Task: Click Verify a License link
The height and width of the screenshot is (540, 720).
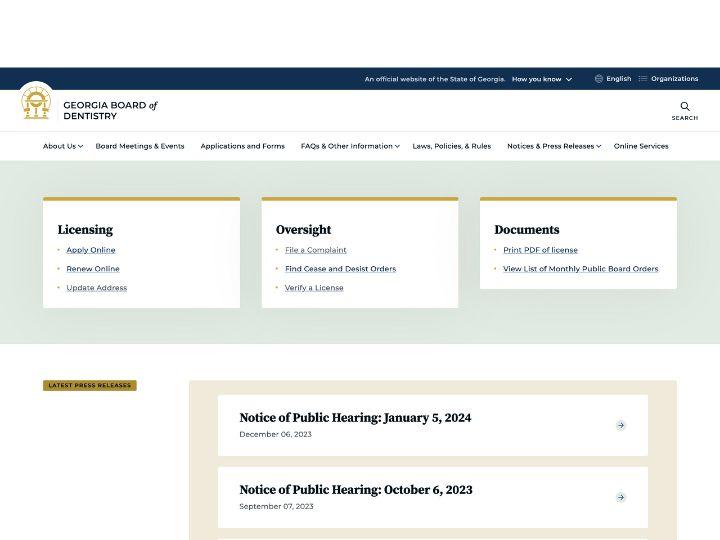Action: [314, 287]
